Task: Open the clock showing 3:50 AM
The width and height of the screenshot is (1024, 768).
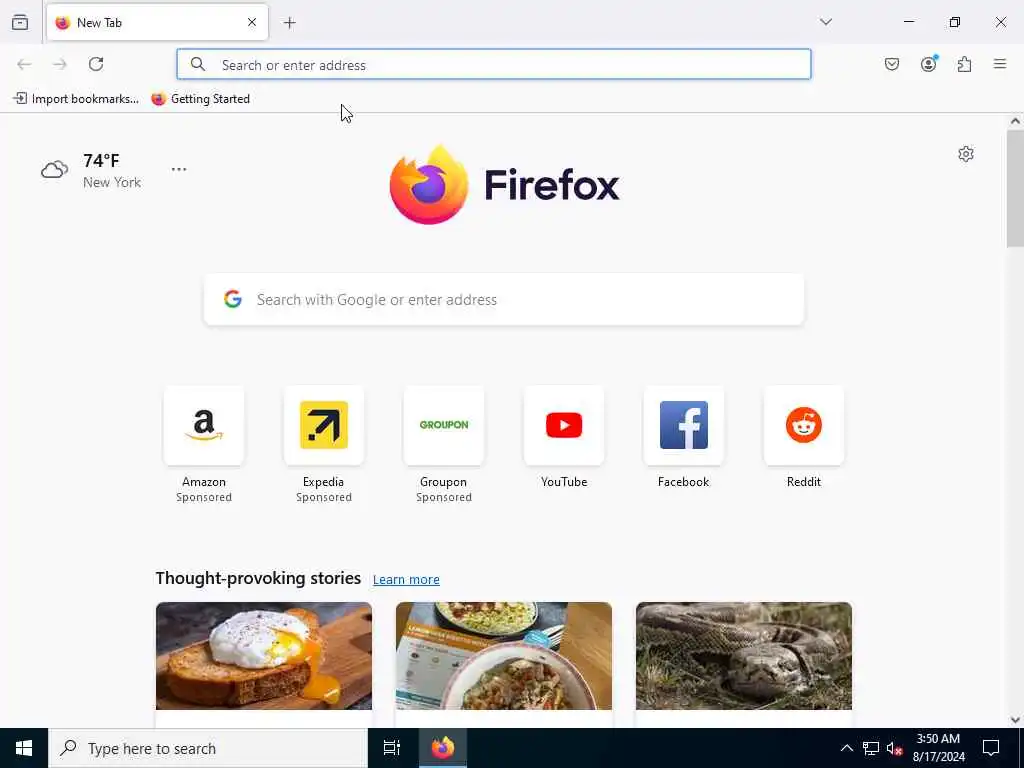Action: 938,748
